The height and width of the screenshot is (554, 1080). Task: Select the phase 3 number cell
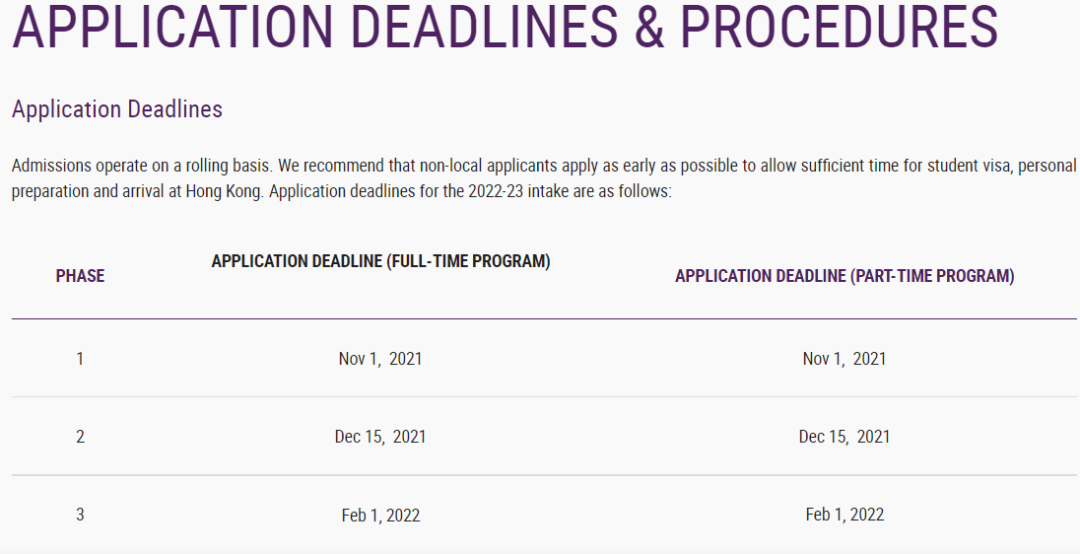tap(80, 514)
